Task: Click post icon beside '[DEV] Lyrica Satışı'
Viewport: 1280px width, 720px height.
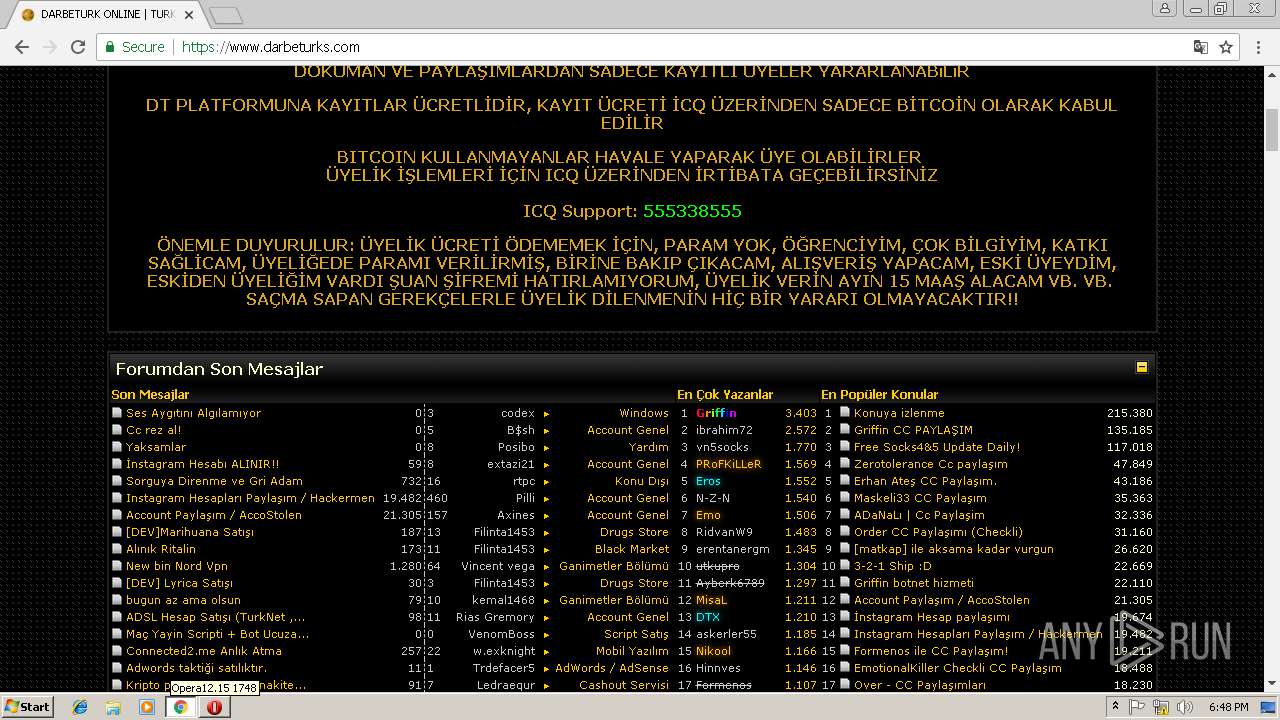Action: [117, 583]
